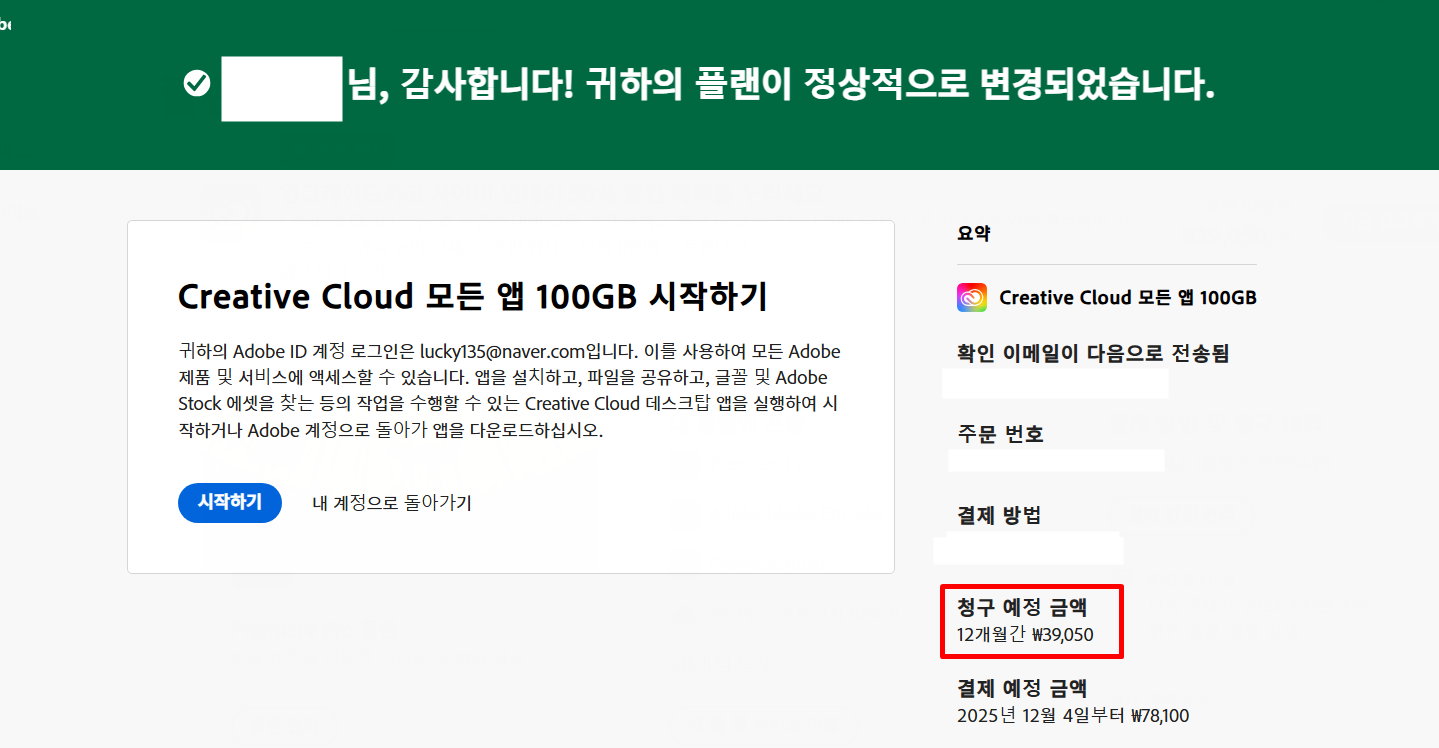Click the Adobe logo in top-left corner
This screenshot has width=1439, height=748.
[x=5, y=25]
